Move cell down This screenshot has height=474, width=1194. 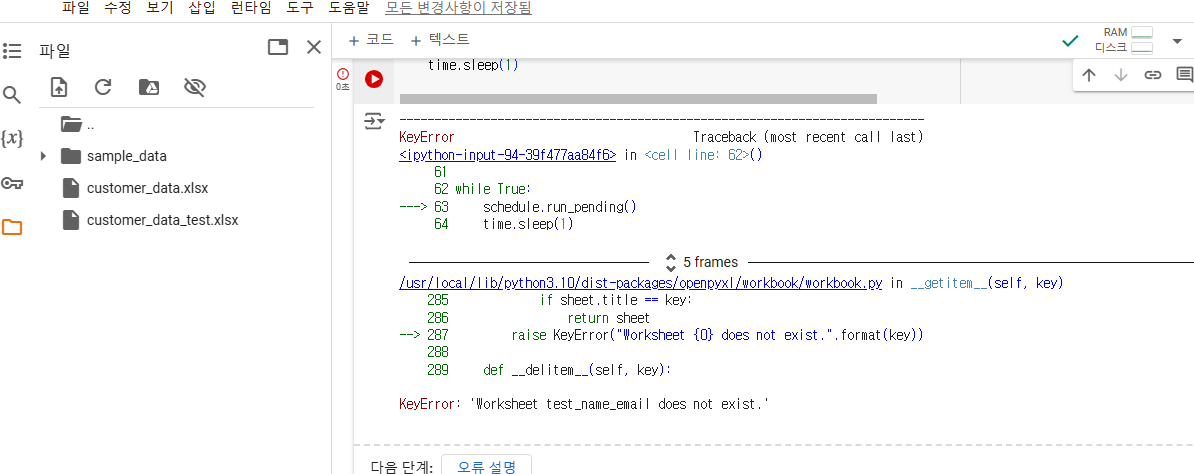1120,75
